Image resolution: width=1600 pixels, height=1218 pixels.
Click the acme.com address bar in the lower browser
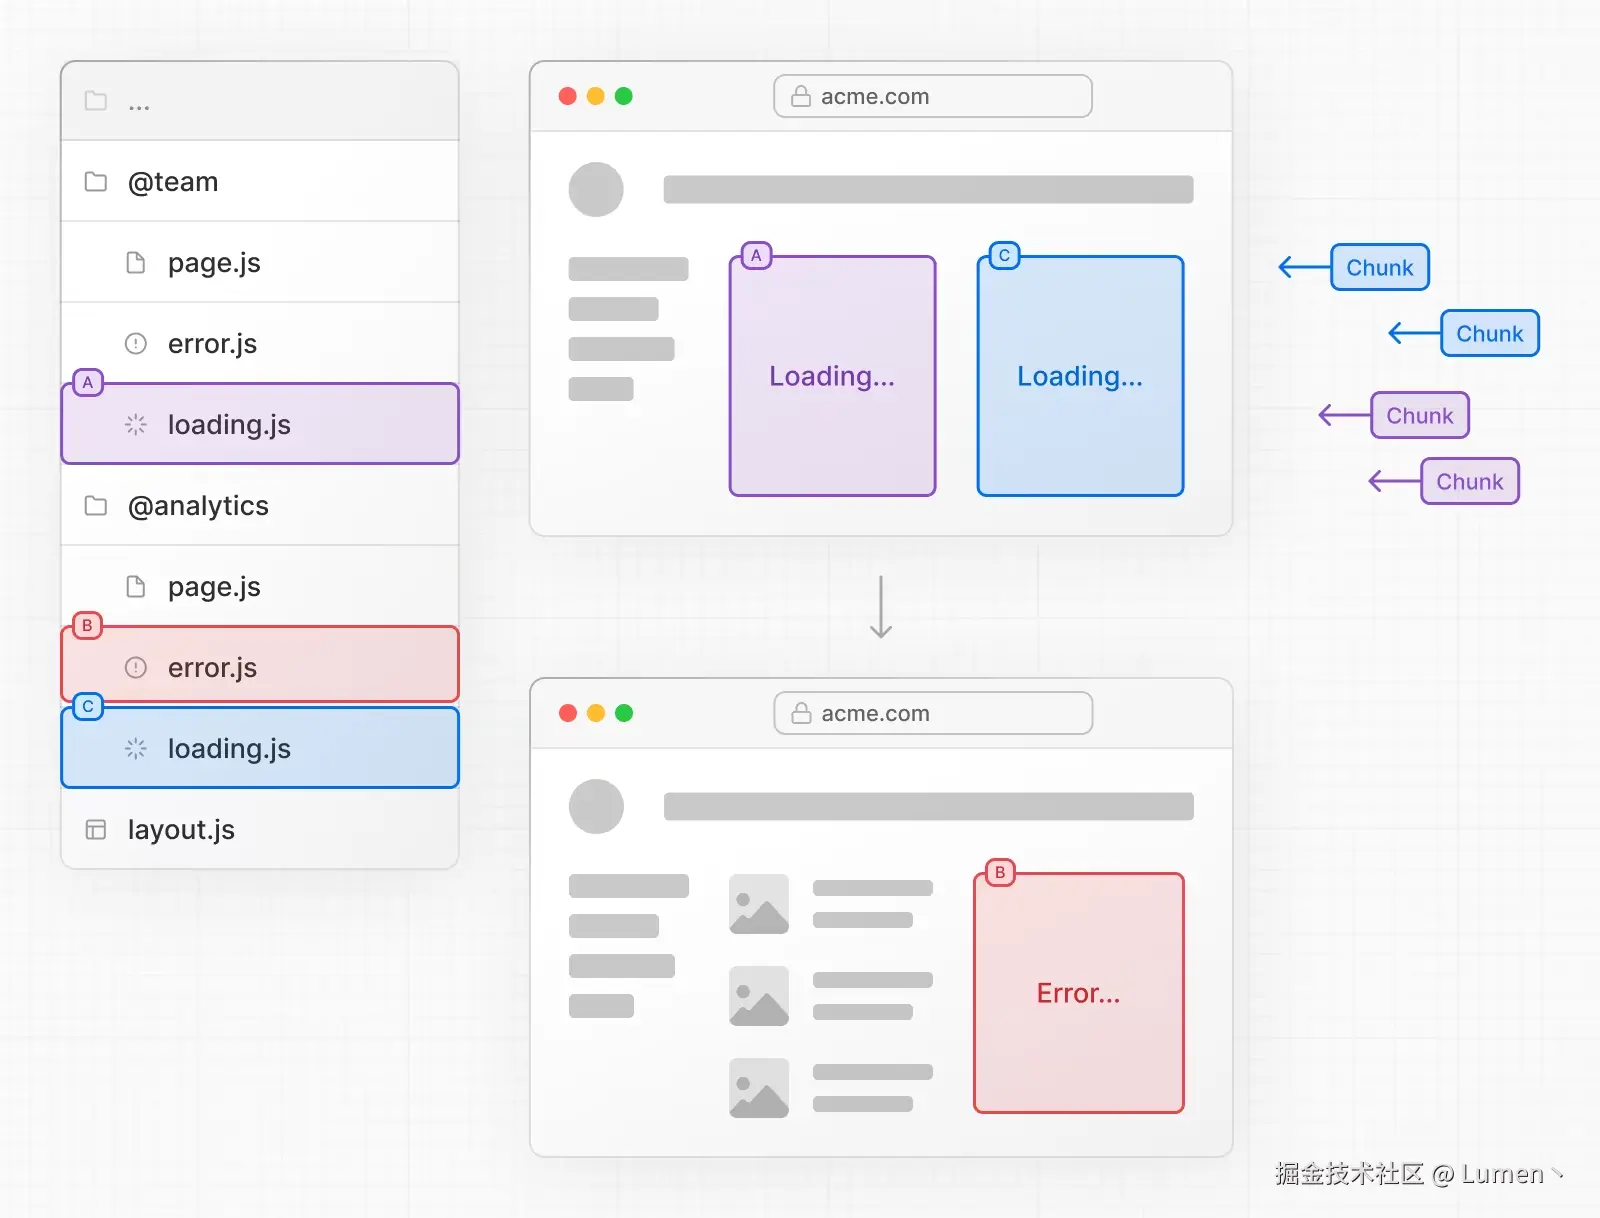click(933, 713)
